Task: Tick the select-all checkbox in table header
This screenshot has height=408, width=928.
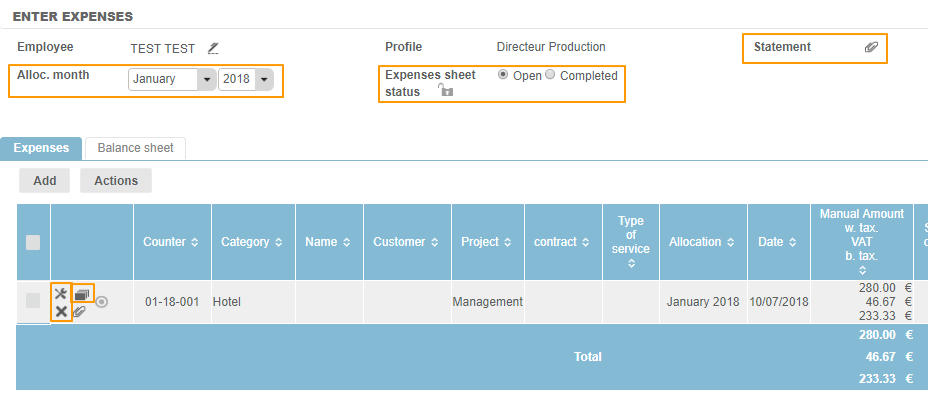Action: click(33, 242)
